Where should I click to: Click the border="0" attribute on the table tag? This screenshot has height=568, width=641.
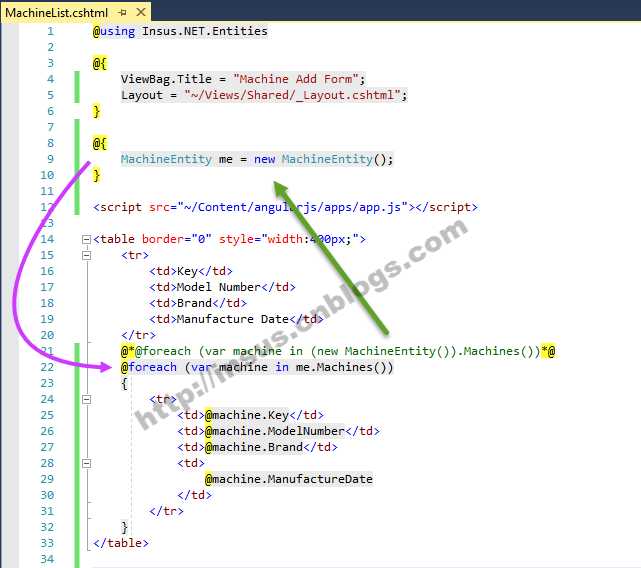coord(177,239)
